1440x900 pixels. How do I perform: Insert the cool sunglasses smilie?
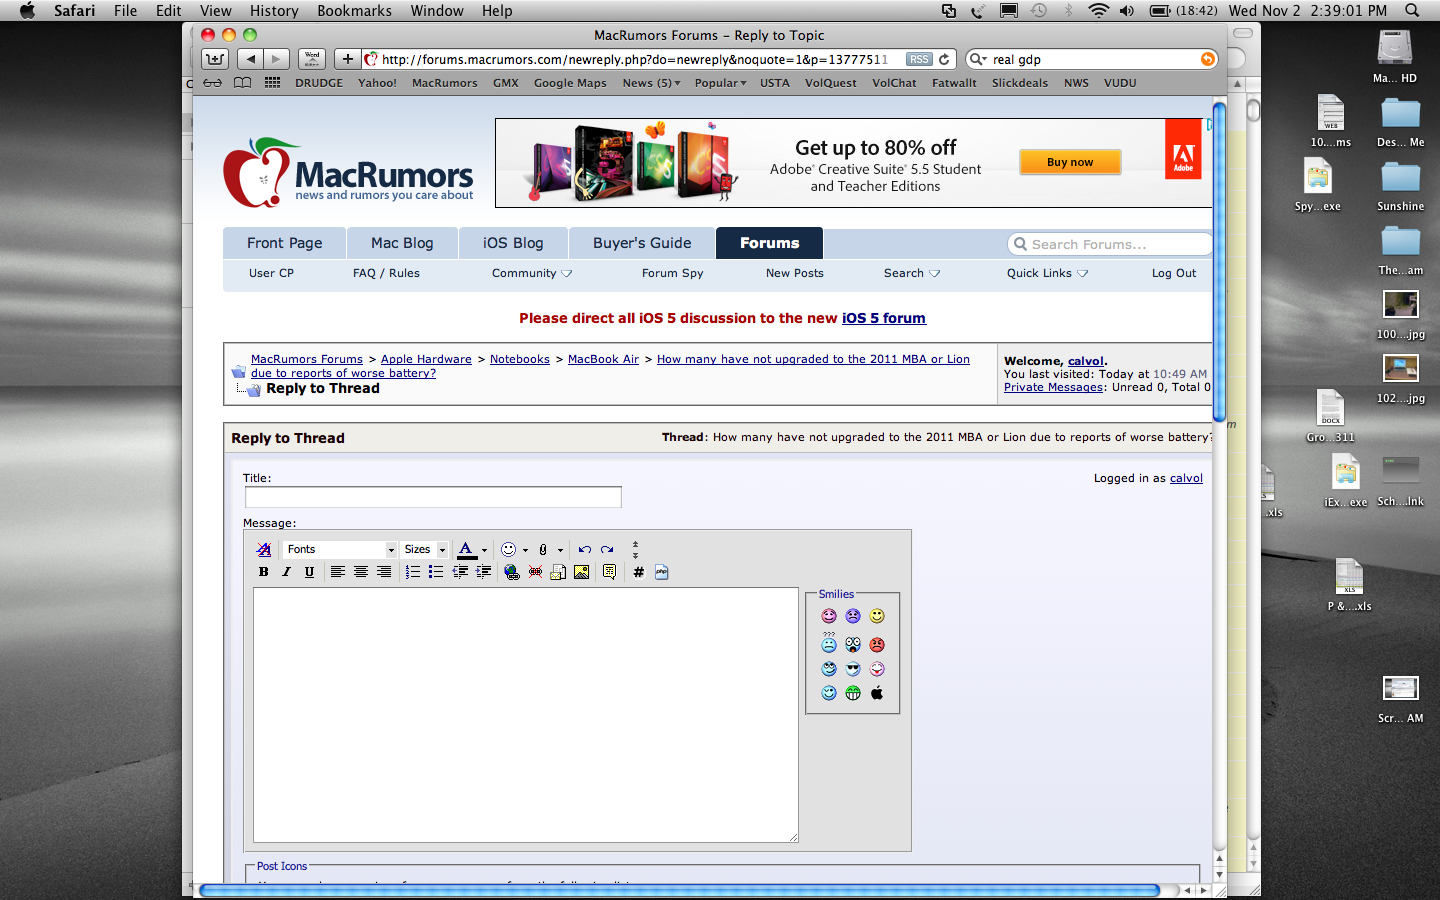[853, 669]
